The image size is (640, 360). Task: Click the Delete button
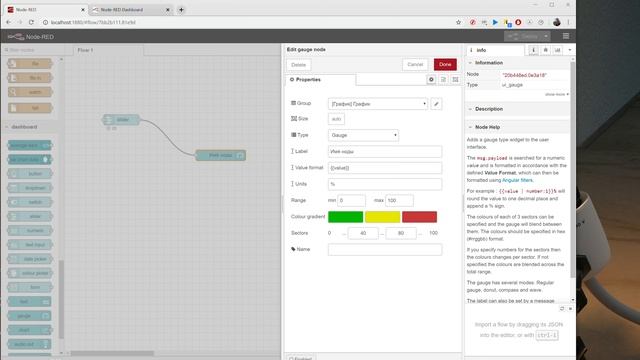tap(298, 65)
